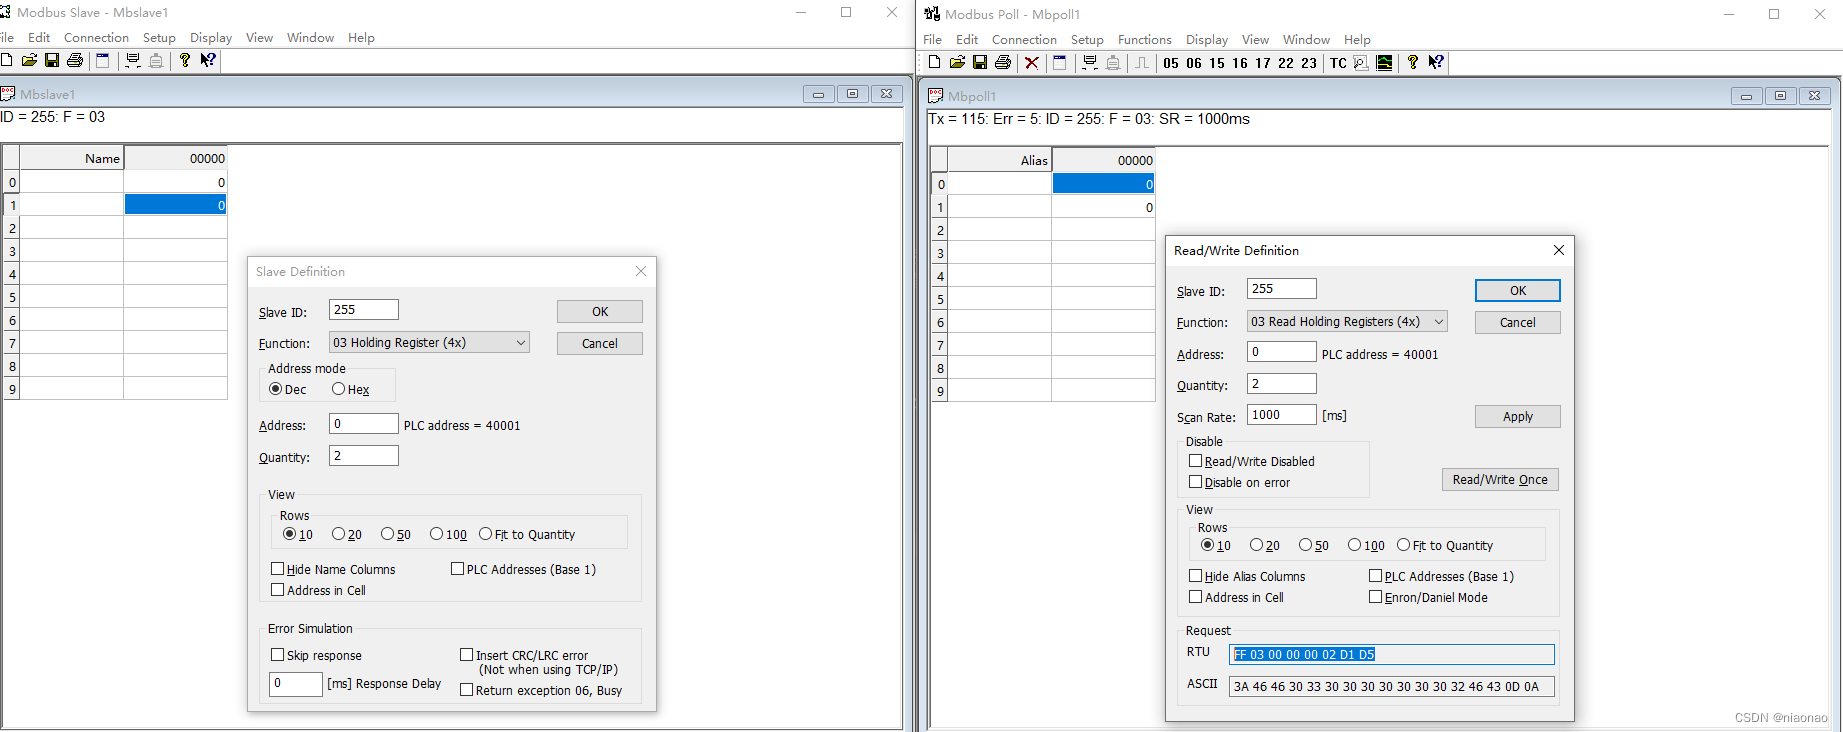This screenshot has width=1843, height=732.
Task: Open the Function dropdown in Slave Definition
Action: tap(429, 342)
